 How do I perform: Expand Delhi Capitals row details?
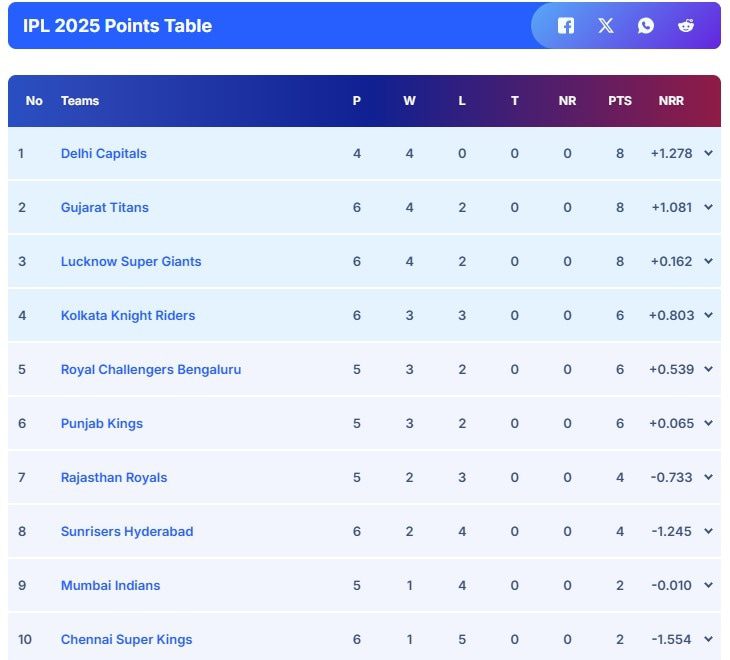pyautogui.click(x=708, y=153)
